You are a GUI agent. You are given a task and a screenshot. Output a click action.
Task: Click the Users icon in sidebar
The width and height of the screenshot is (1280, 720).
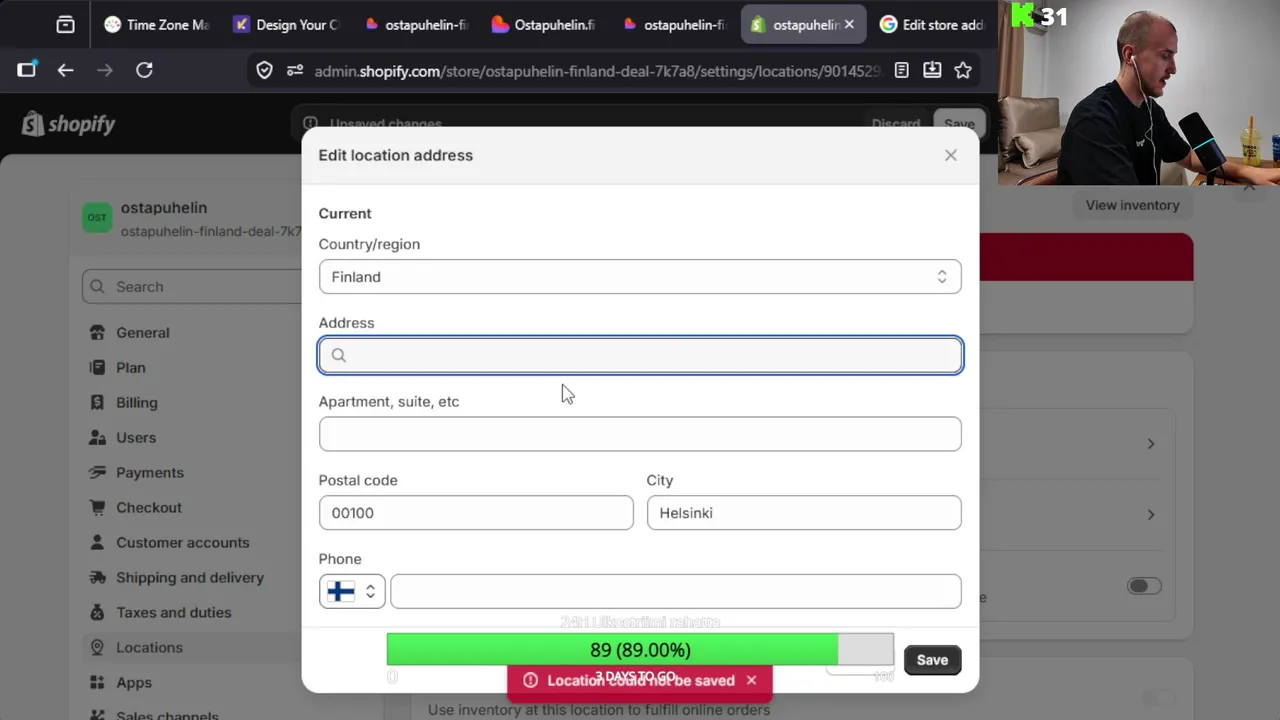coord(97,437)
